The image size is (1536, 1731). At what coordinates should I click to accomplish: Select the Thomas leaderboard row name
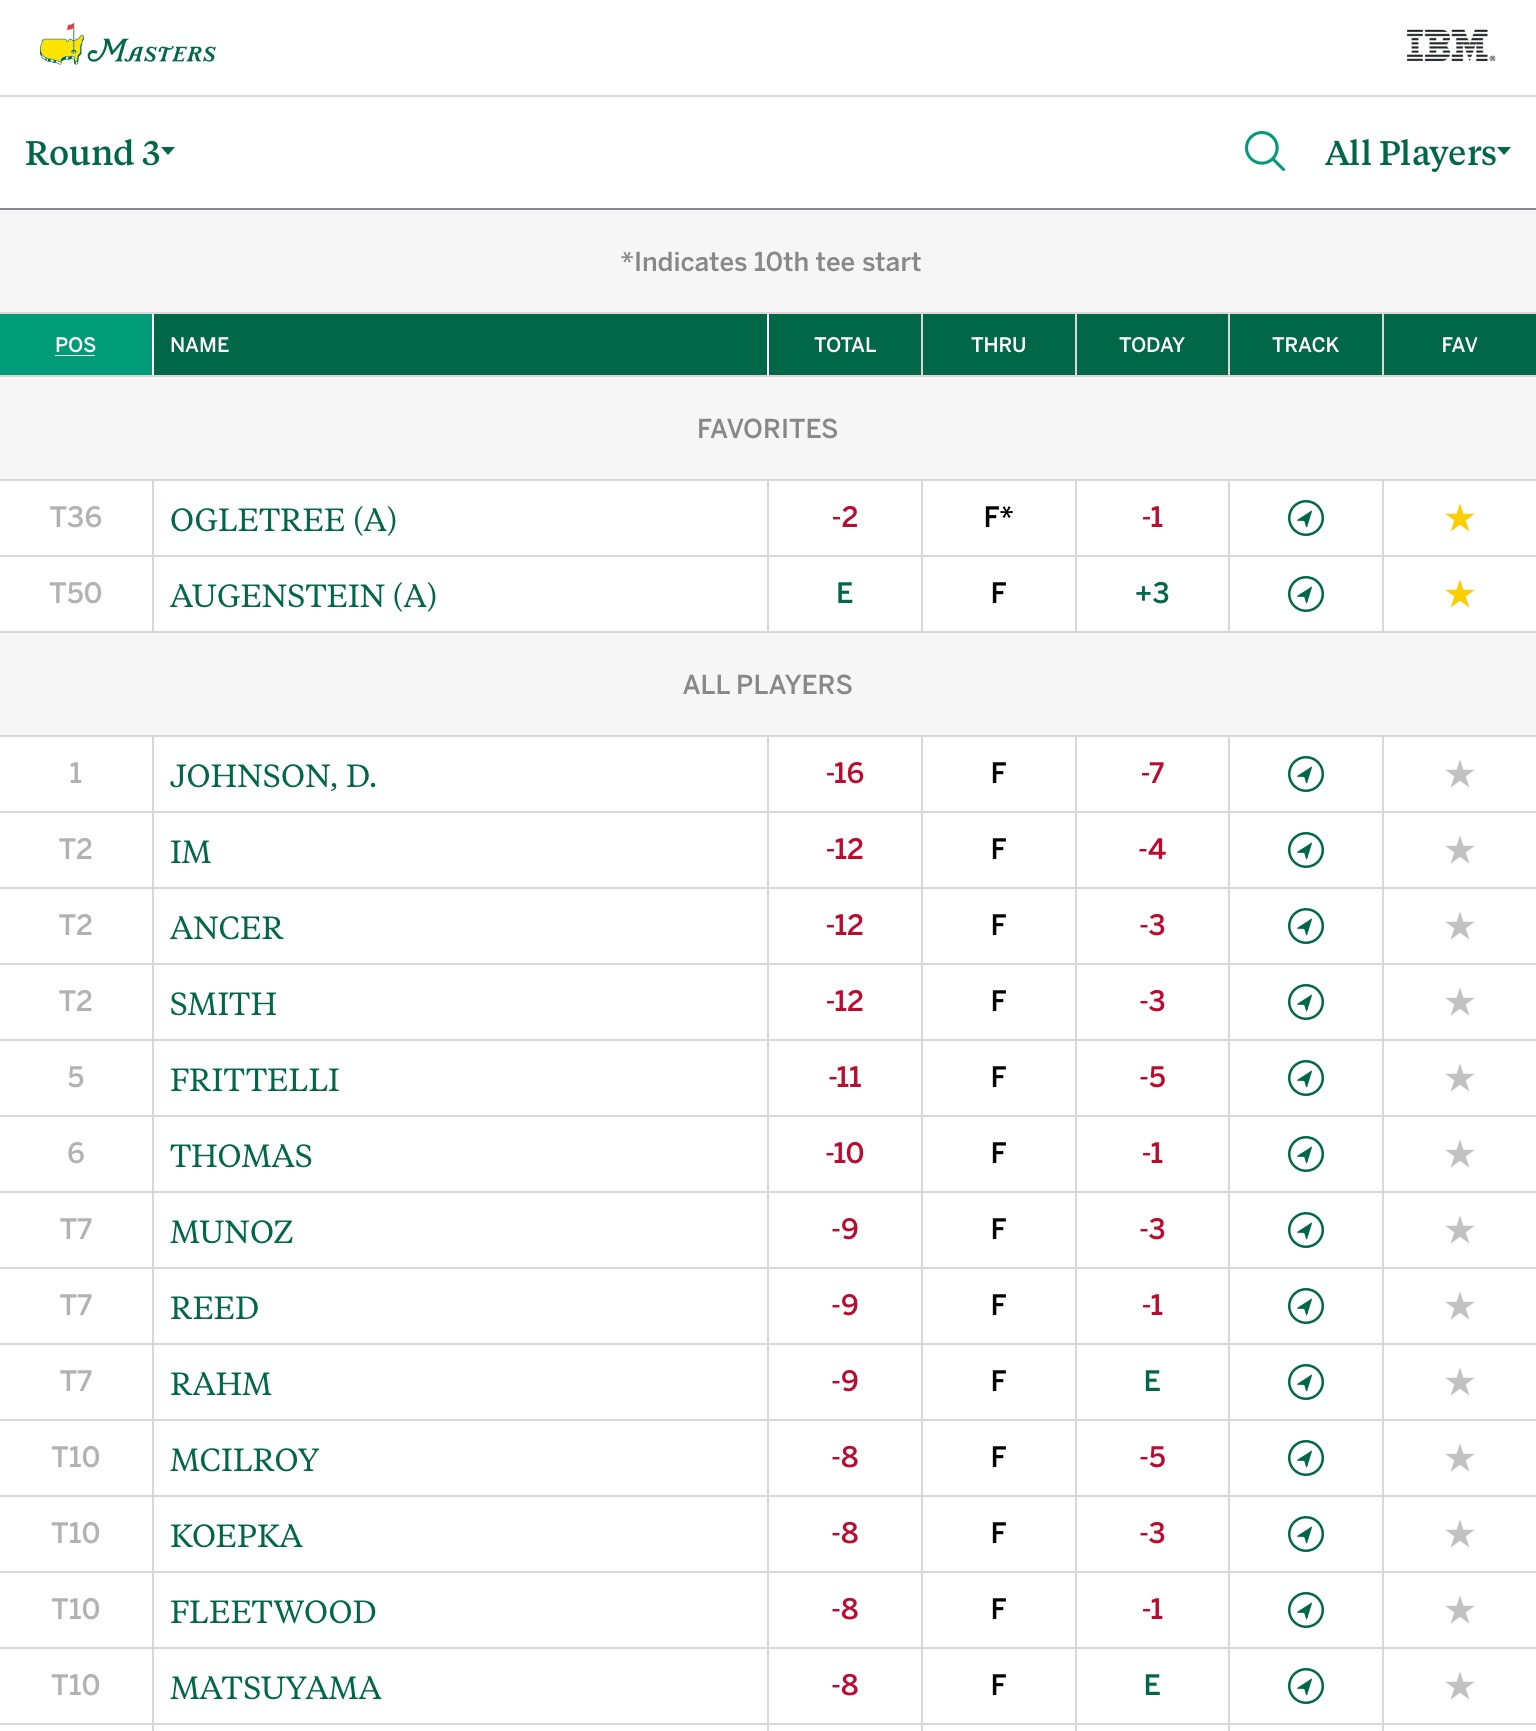click(241, 1156)
